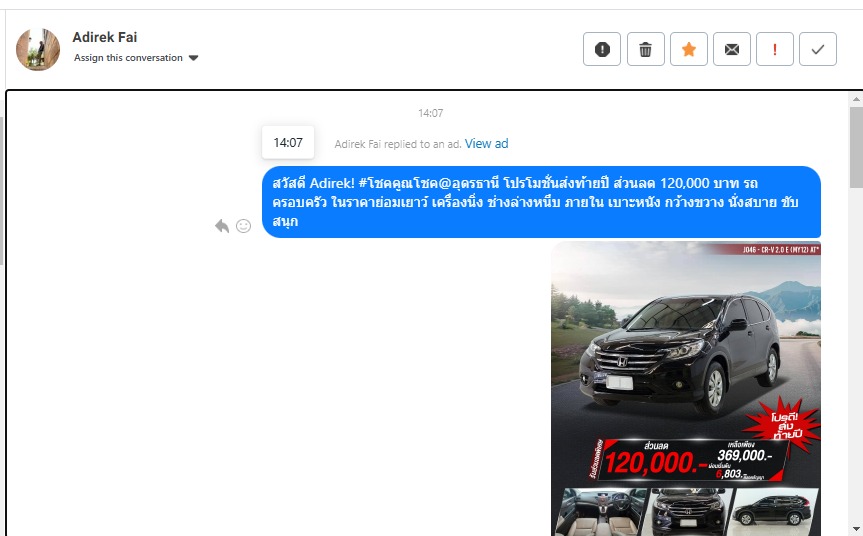Open Adirek Fai contact name

pyautogui.click(x=105, y=37)
